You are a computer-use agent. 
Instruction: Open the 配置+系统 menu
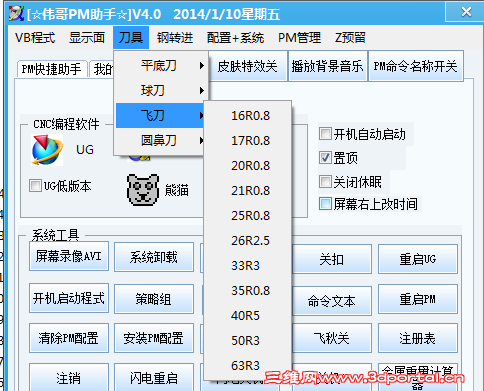pyautogui.click(x=235, y=37)
